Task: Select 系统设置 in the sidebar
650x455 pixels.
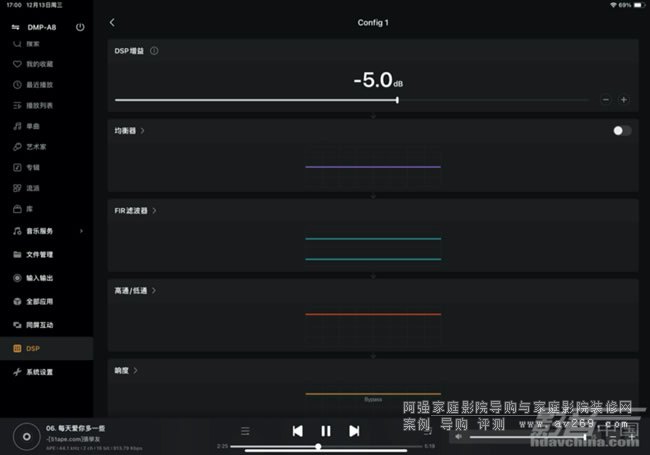Action: [40, 371]
